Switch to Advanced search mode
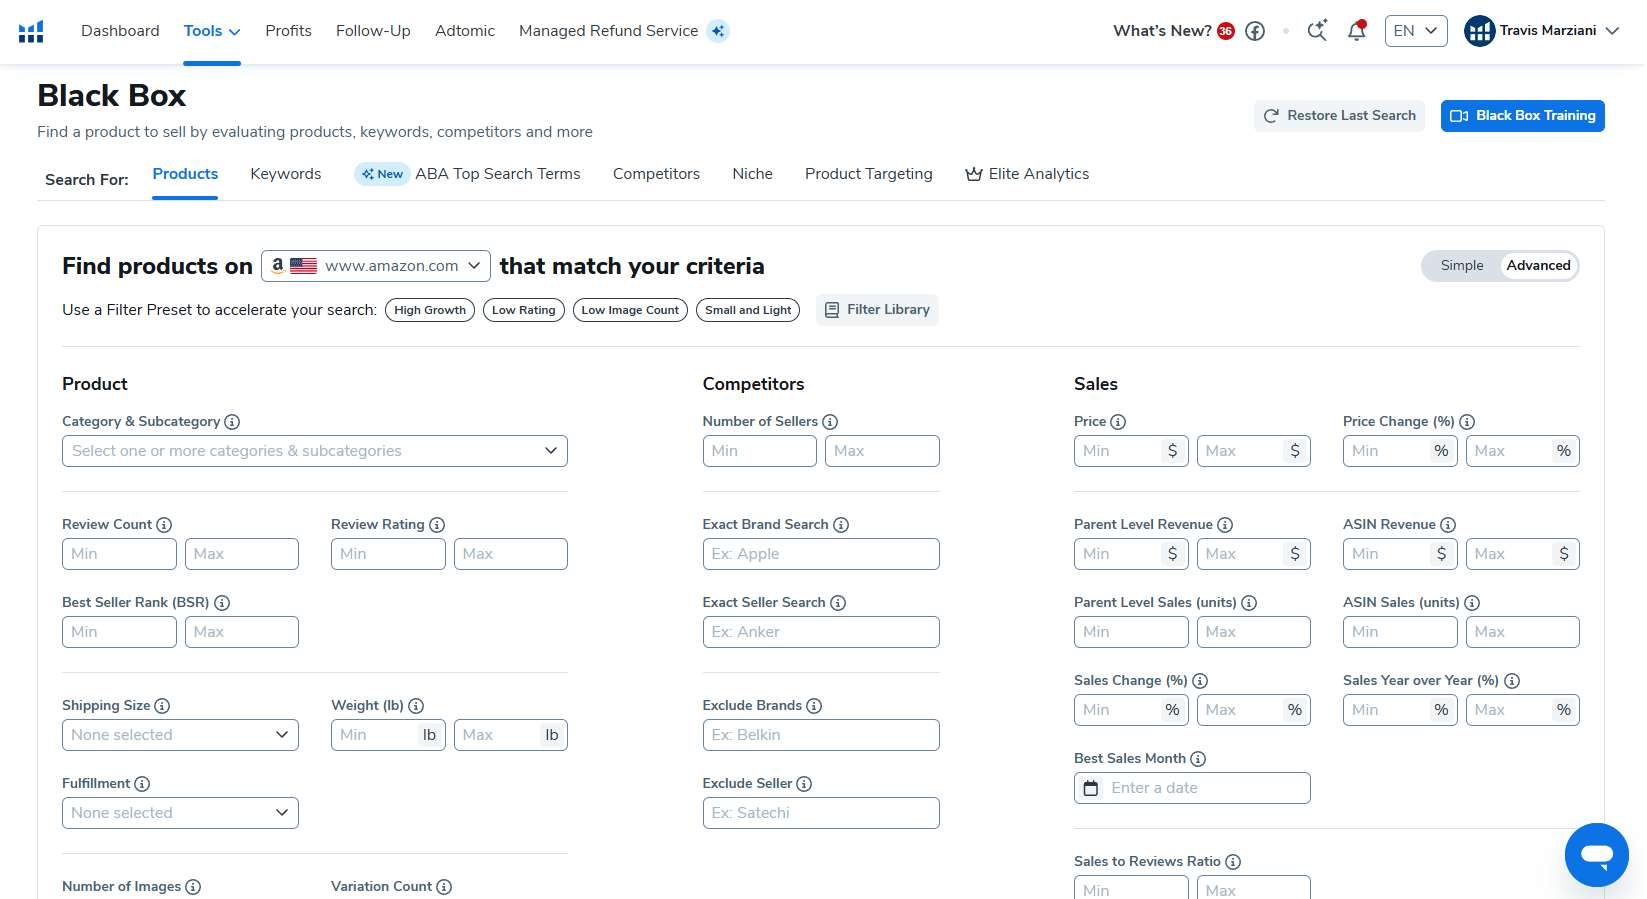The width and height of the screenshot is (1647, 899). pos(1538,266)
